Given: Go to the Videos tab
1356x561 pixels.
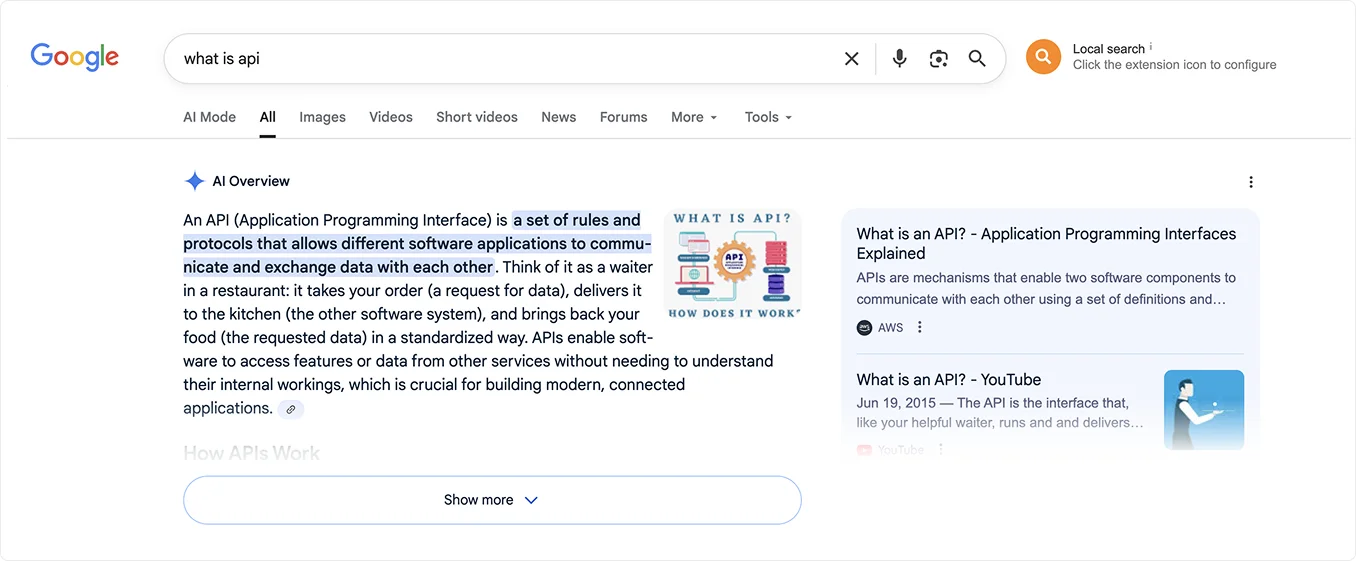Looking at the screenshot, I should click(x=391, y=117).
